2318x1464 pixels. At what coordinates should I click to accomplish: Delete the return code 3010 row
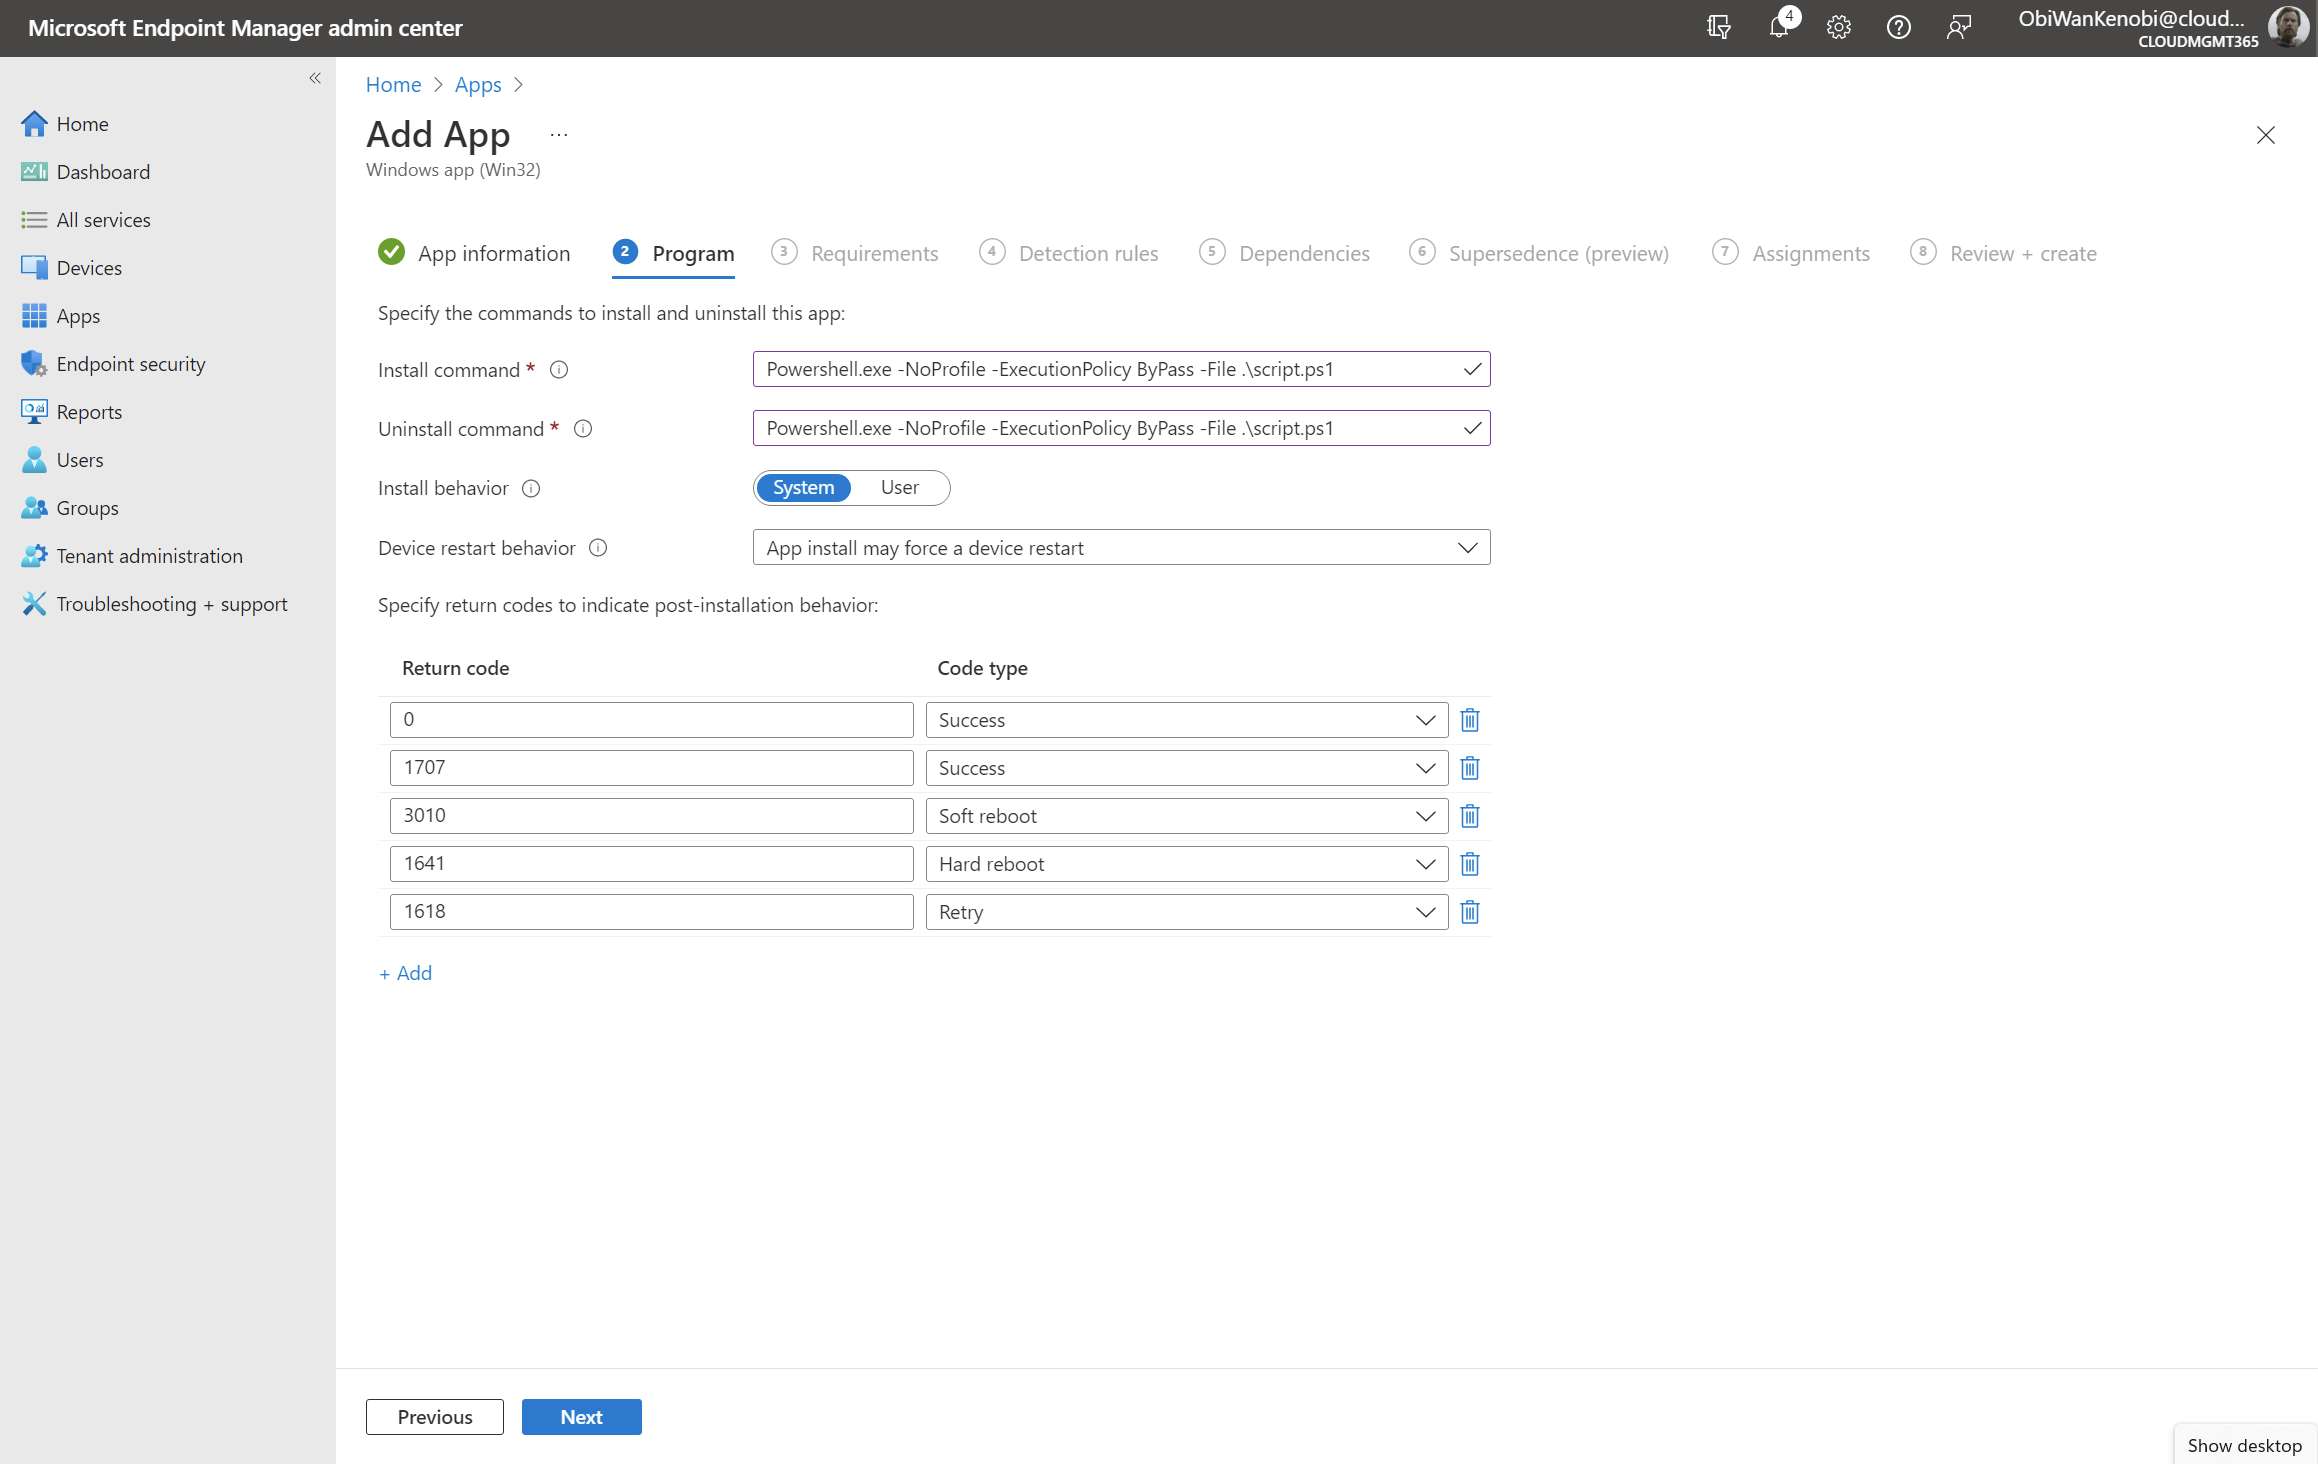pyautogui.click(x=1469, y=816)
